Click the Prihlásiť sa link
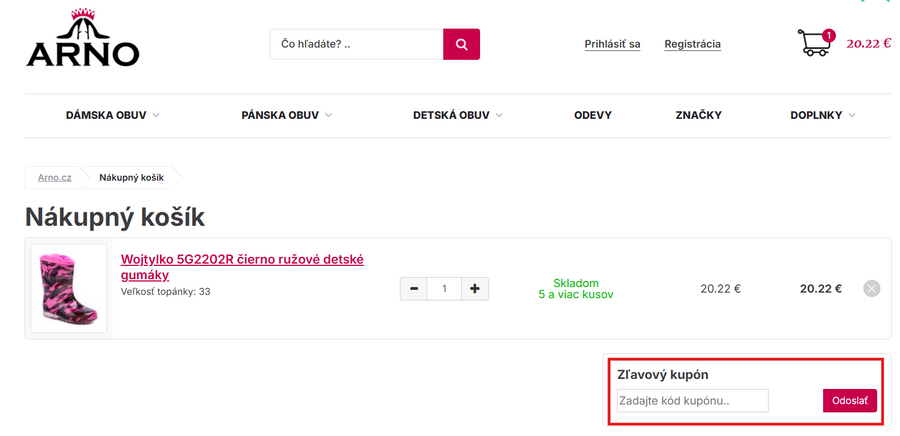Viewport: 900px width, 436px height. tap(612, 44)
